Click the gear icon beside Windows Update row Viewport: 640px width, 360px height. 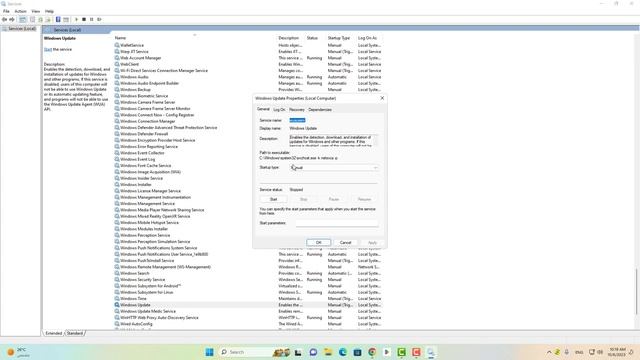(117, 305)
